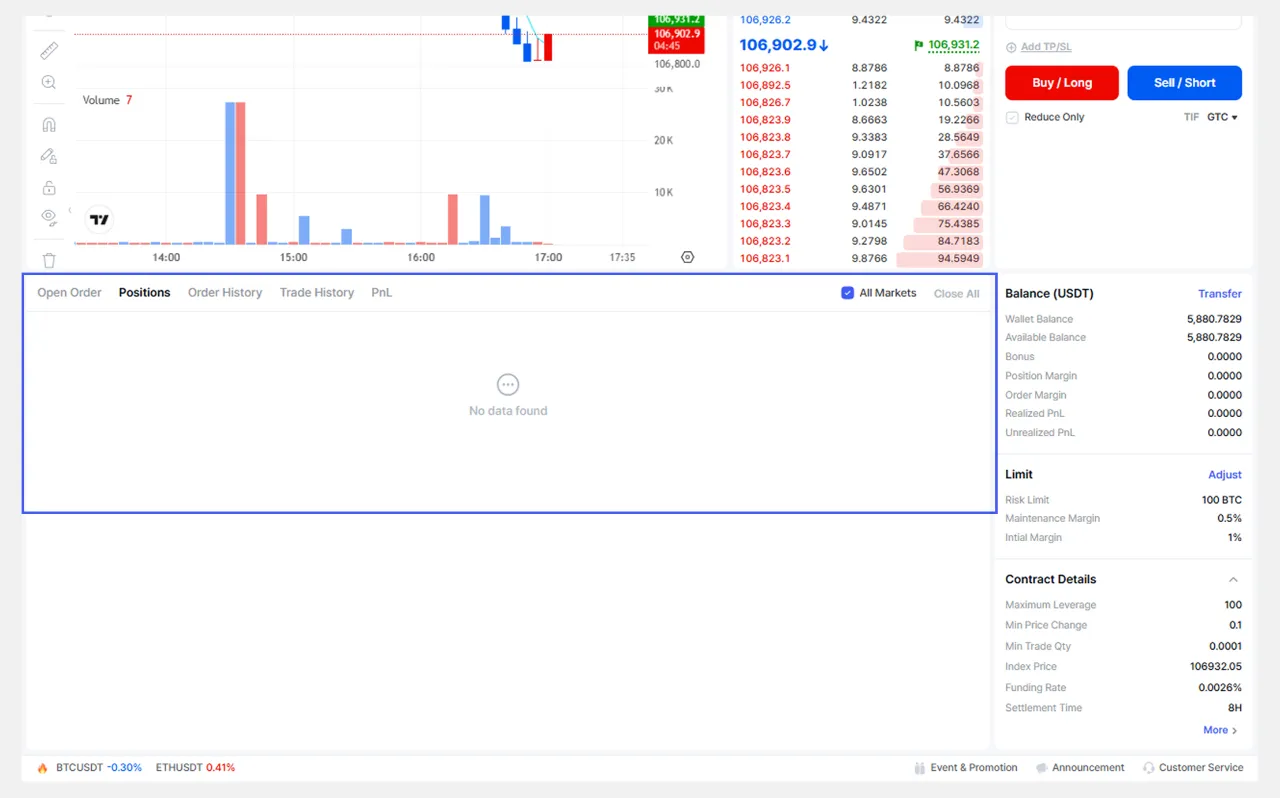Open chart settings hexagon gear icon
This screenshot has width=1280, height=798.
pyautogui.click(x=687, y=257)
